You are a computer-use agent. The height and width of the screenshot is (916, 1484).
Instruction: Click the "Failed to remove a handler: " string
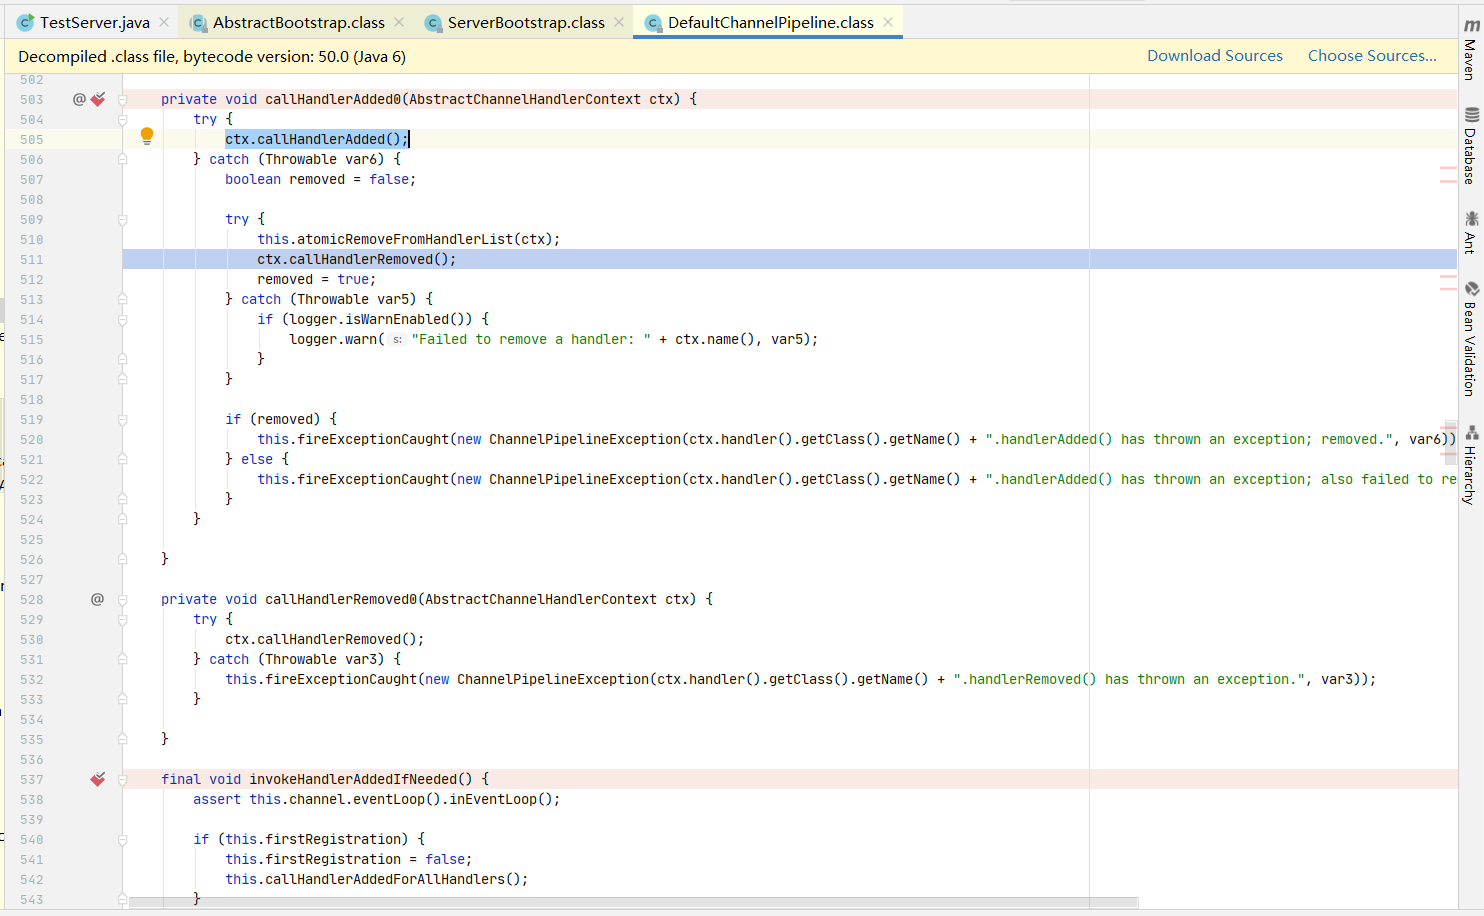click(x=531, y=339)
